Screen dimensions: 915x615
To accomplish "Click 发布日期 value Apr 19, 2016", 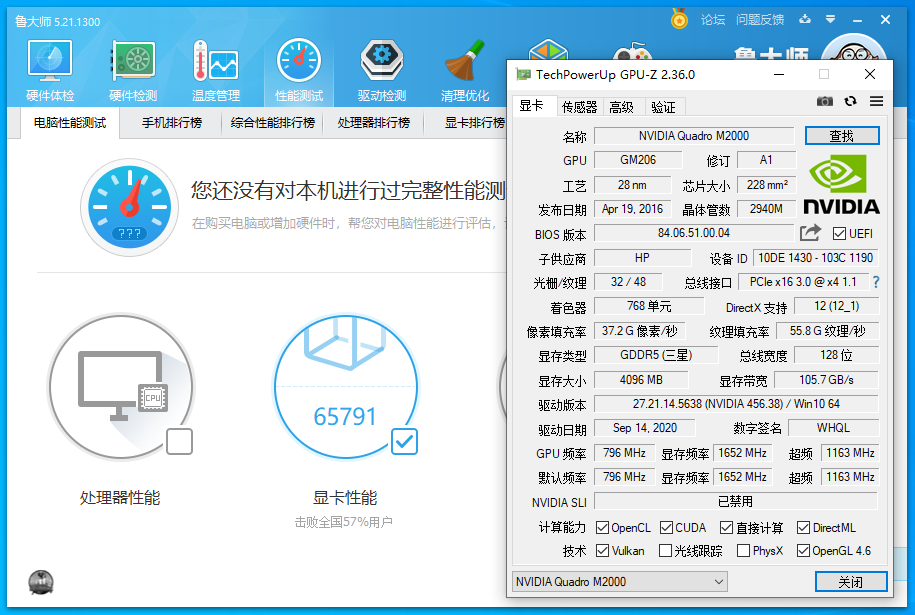I will pyautogui.click(x=633, y=209).
